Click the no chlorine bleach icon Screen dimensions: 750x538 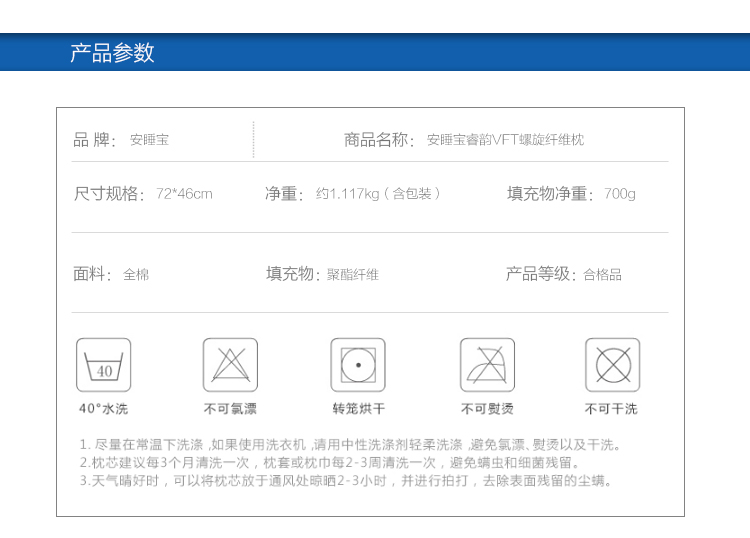230,365
